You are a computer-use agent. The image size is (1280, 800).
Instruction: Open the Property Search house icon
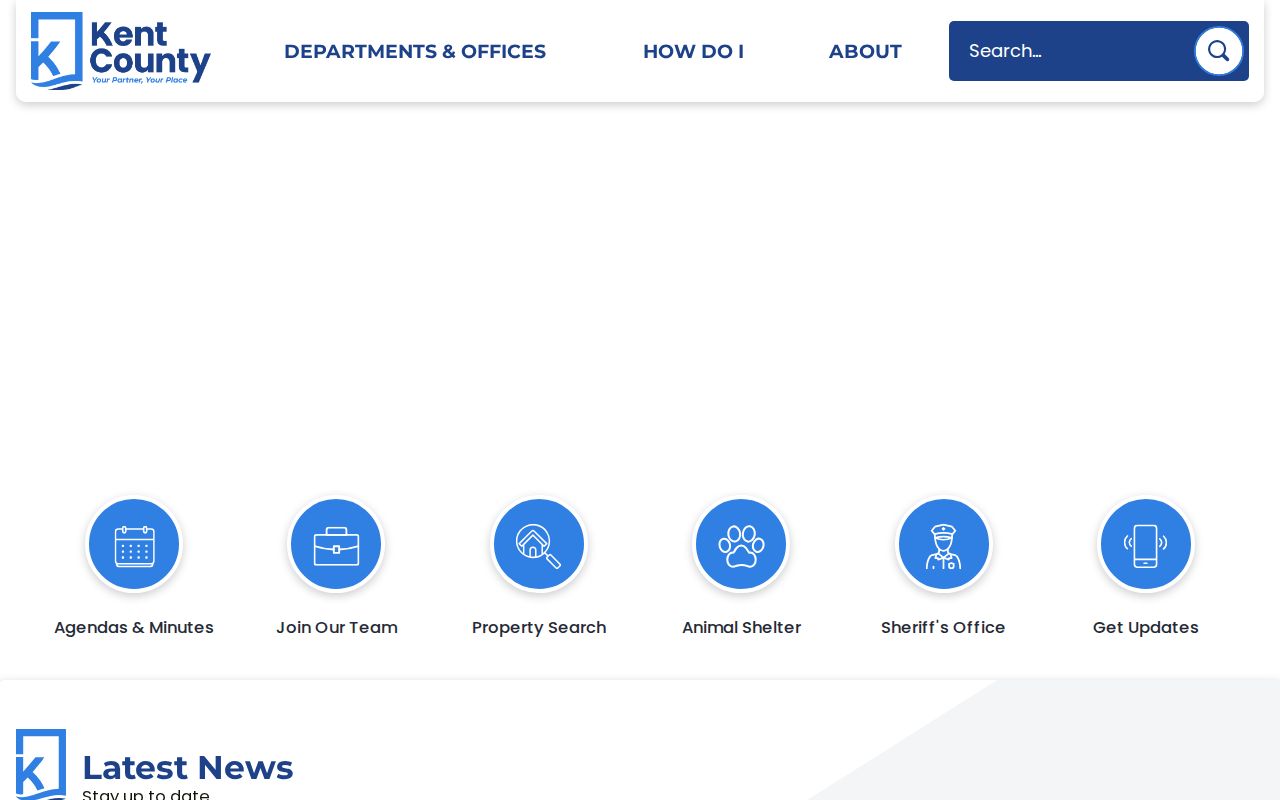point(539,545)
